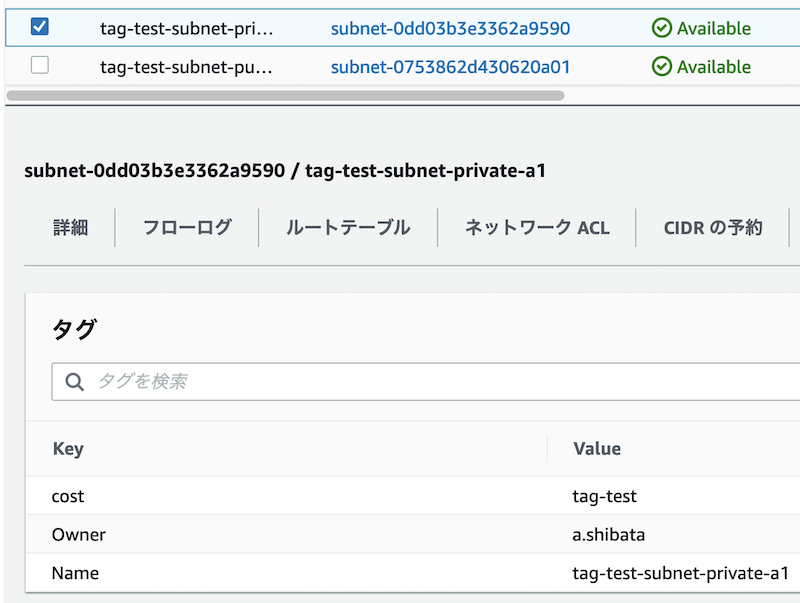Click Available status icon for subnet-0753862d430620a01
Image resolution: width=800 pixels, height=603 pixels.
[x=662, y=66]
